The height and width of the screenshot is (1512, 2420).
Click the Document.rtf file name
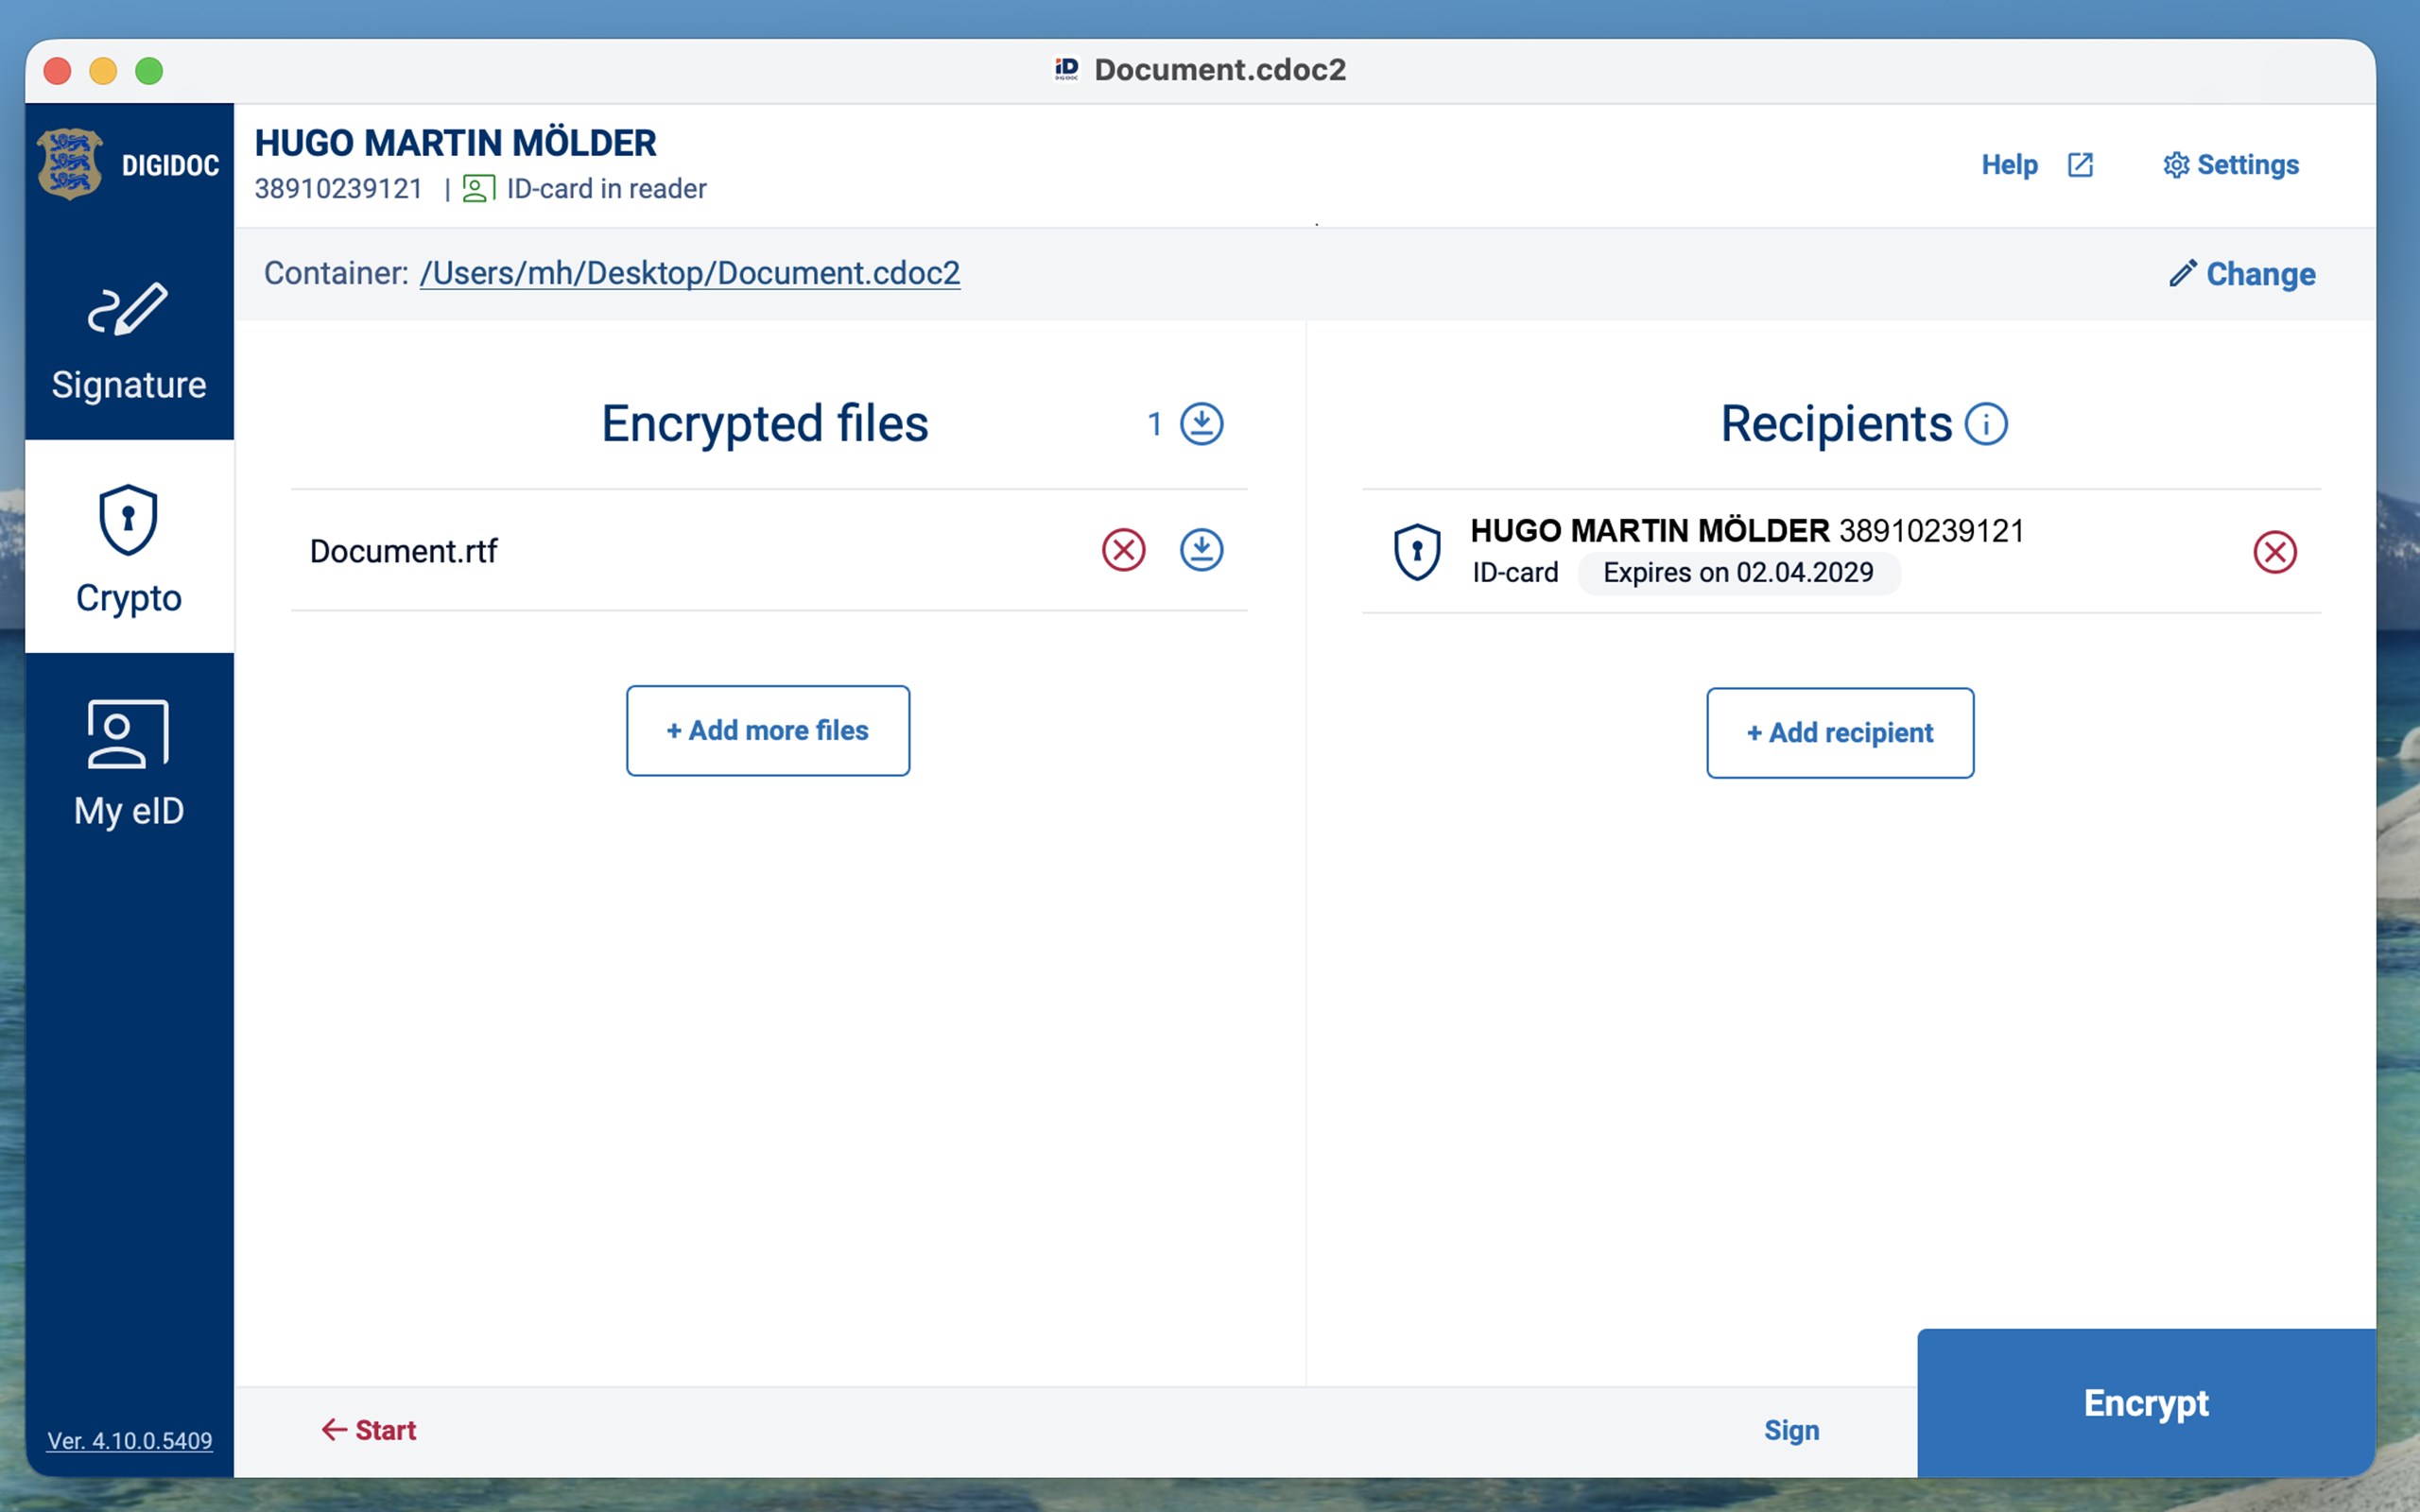404,551
